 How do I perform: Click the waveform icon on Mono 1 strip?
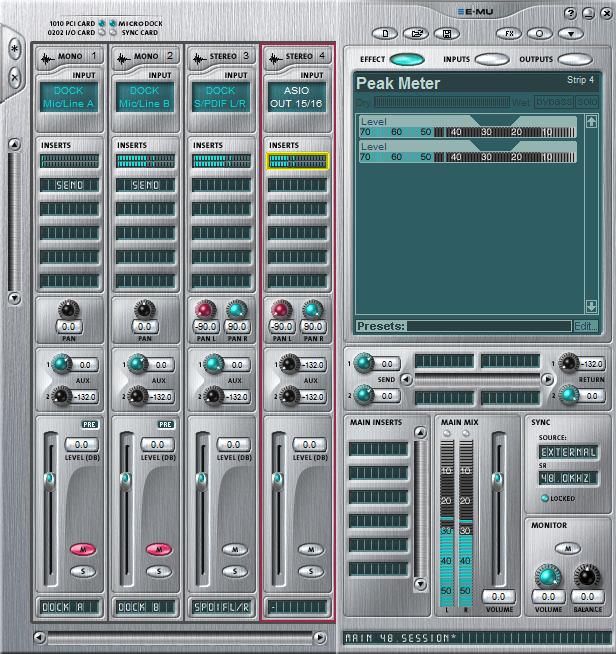click(48, 58)
